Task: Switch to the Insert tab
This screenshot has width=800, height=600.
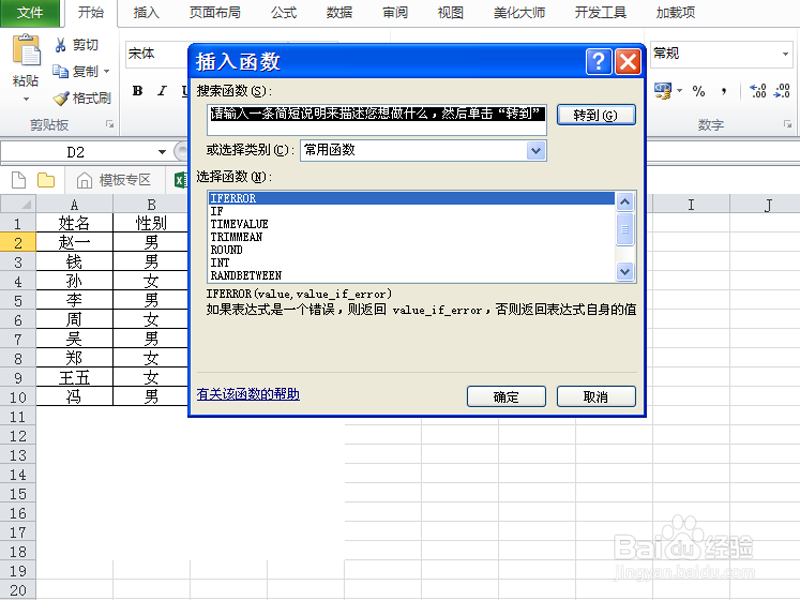Action: tap(146, 13)
